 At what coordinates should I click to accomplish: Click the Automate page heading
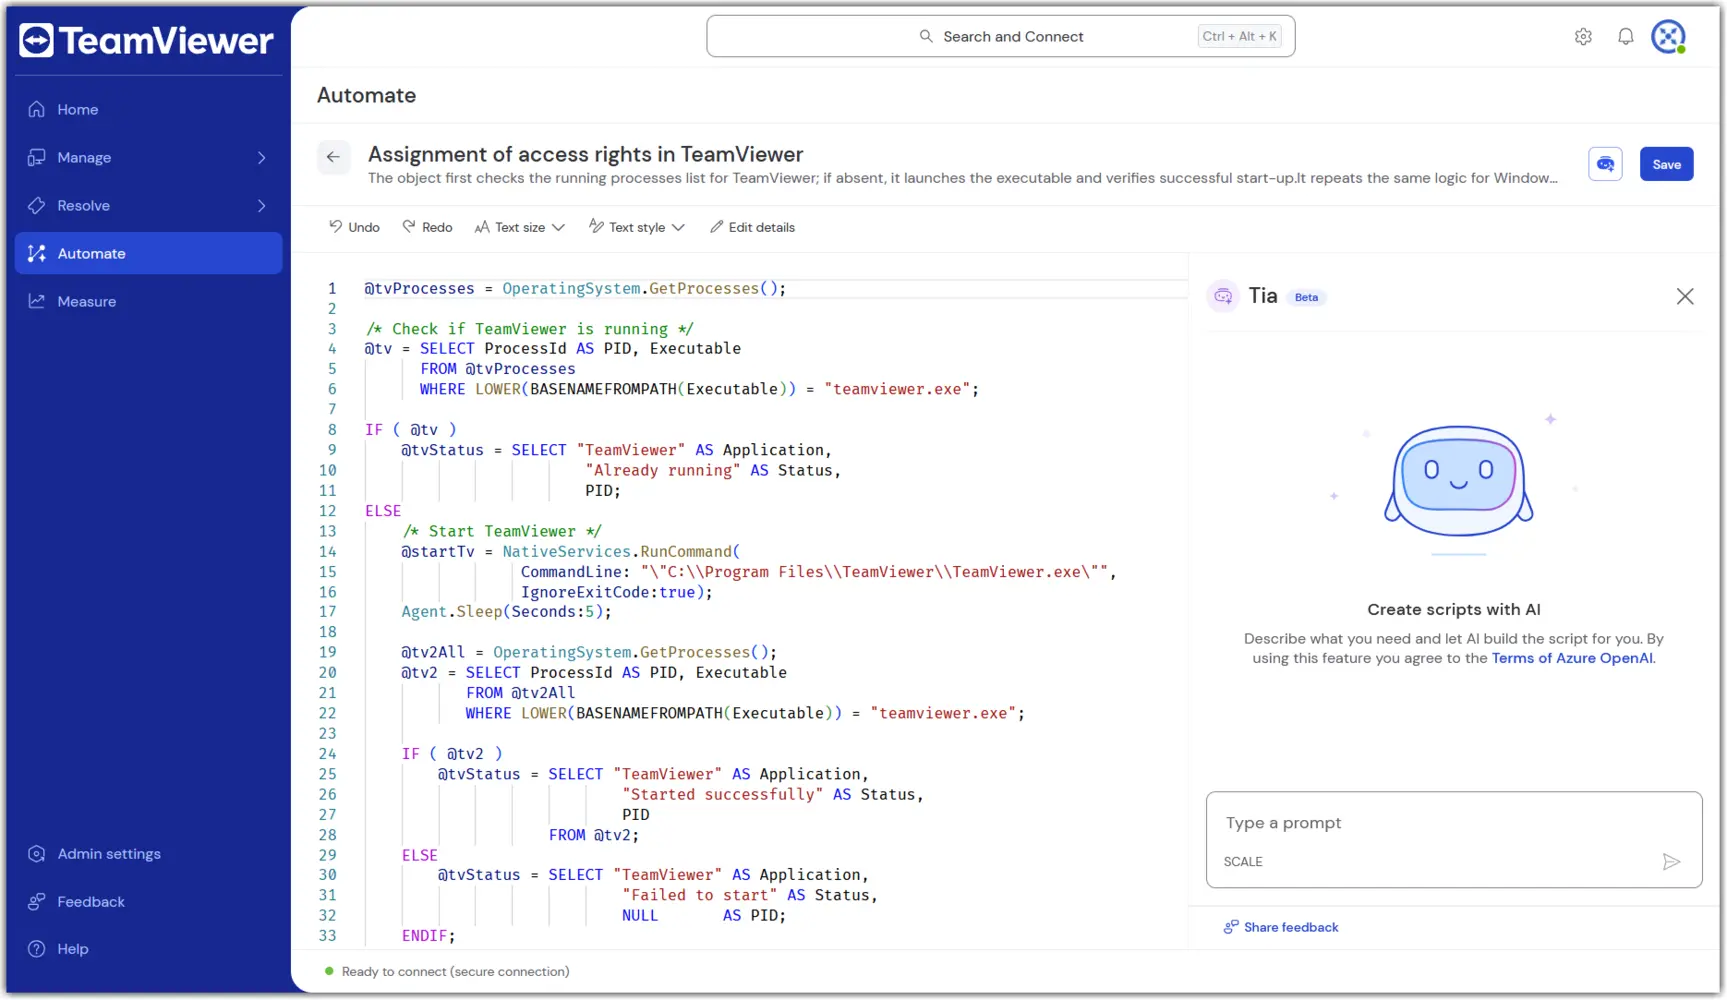(x=366, y=95)
